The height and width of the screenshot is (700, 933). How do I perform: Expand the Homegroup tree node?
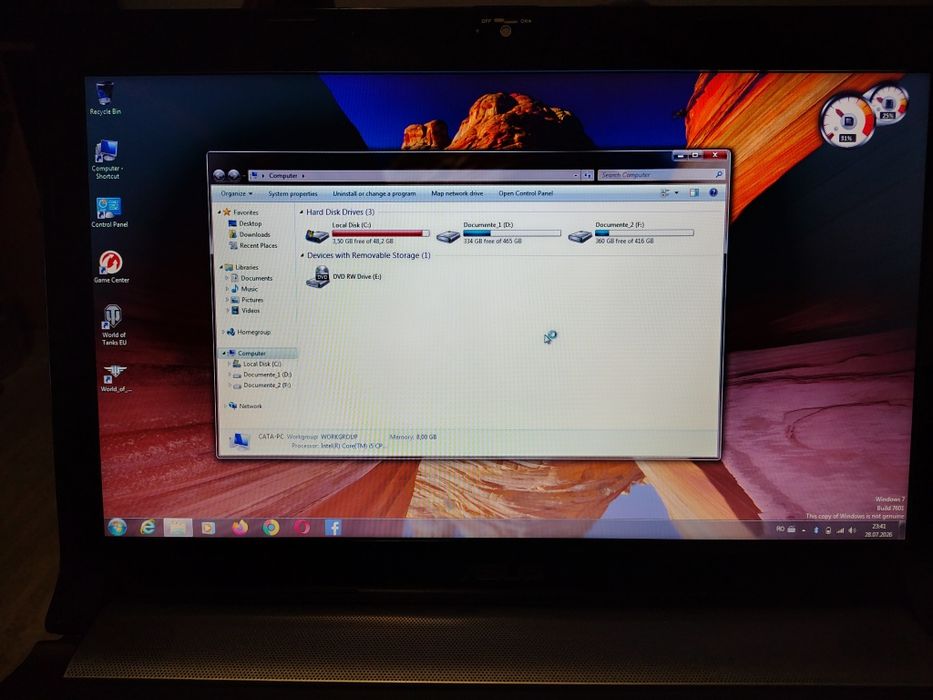pyautogui.click(x=223, y=332)
